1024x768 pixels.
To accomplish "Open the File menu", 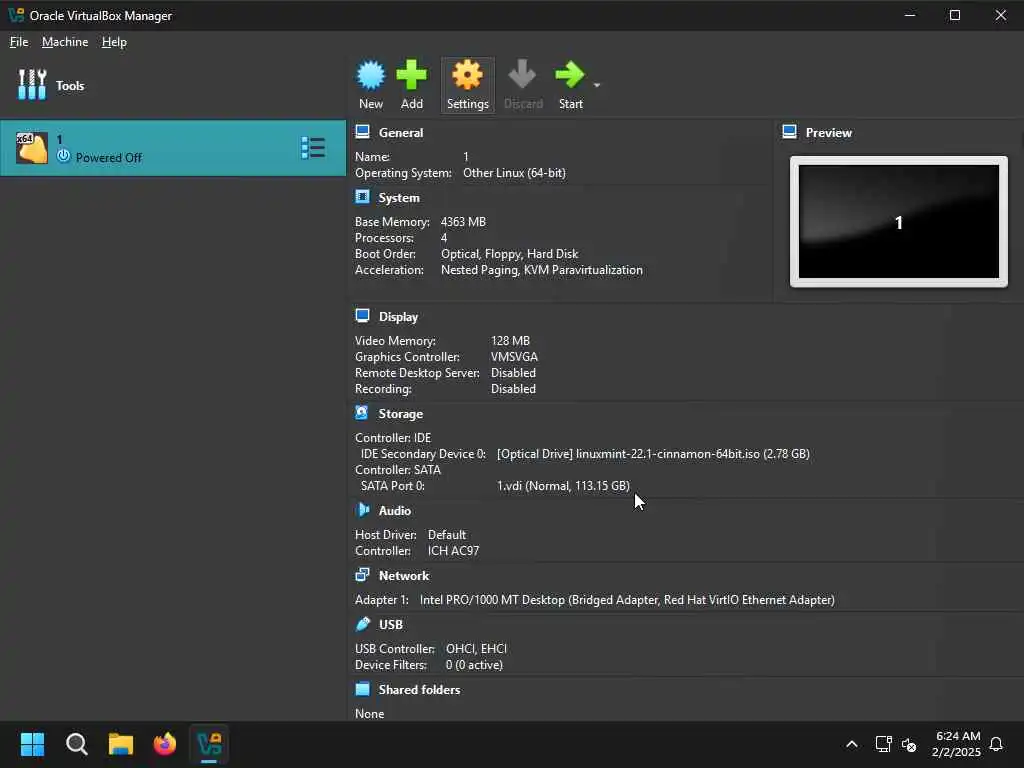I will (x=19, y=42).
